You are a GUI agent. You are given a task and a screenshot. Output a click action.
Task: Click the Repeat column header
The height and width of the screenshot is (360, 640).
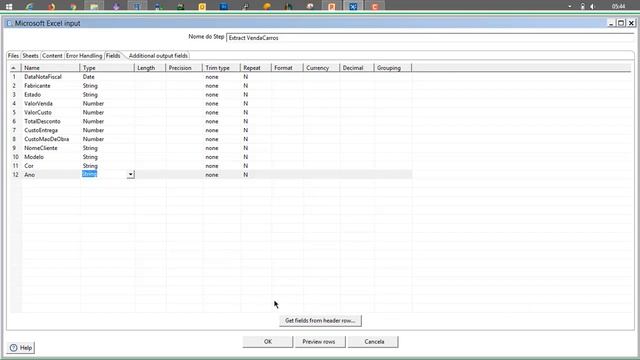pyautogui.click(x=256, y=68)
